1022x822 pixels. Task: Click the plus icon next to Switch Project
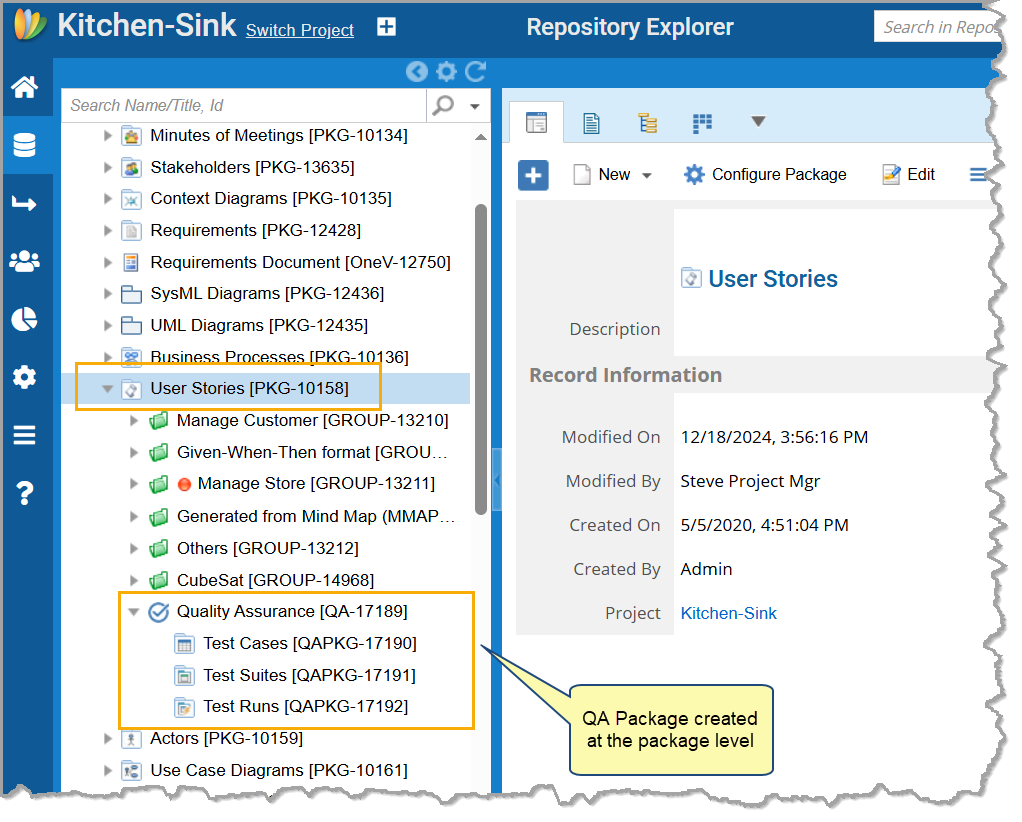tap(387, 27)
